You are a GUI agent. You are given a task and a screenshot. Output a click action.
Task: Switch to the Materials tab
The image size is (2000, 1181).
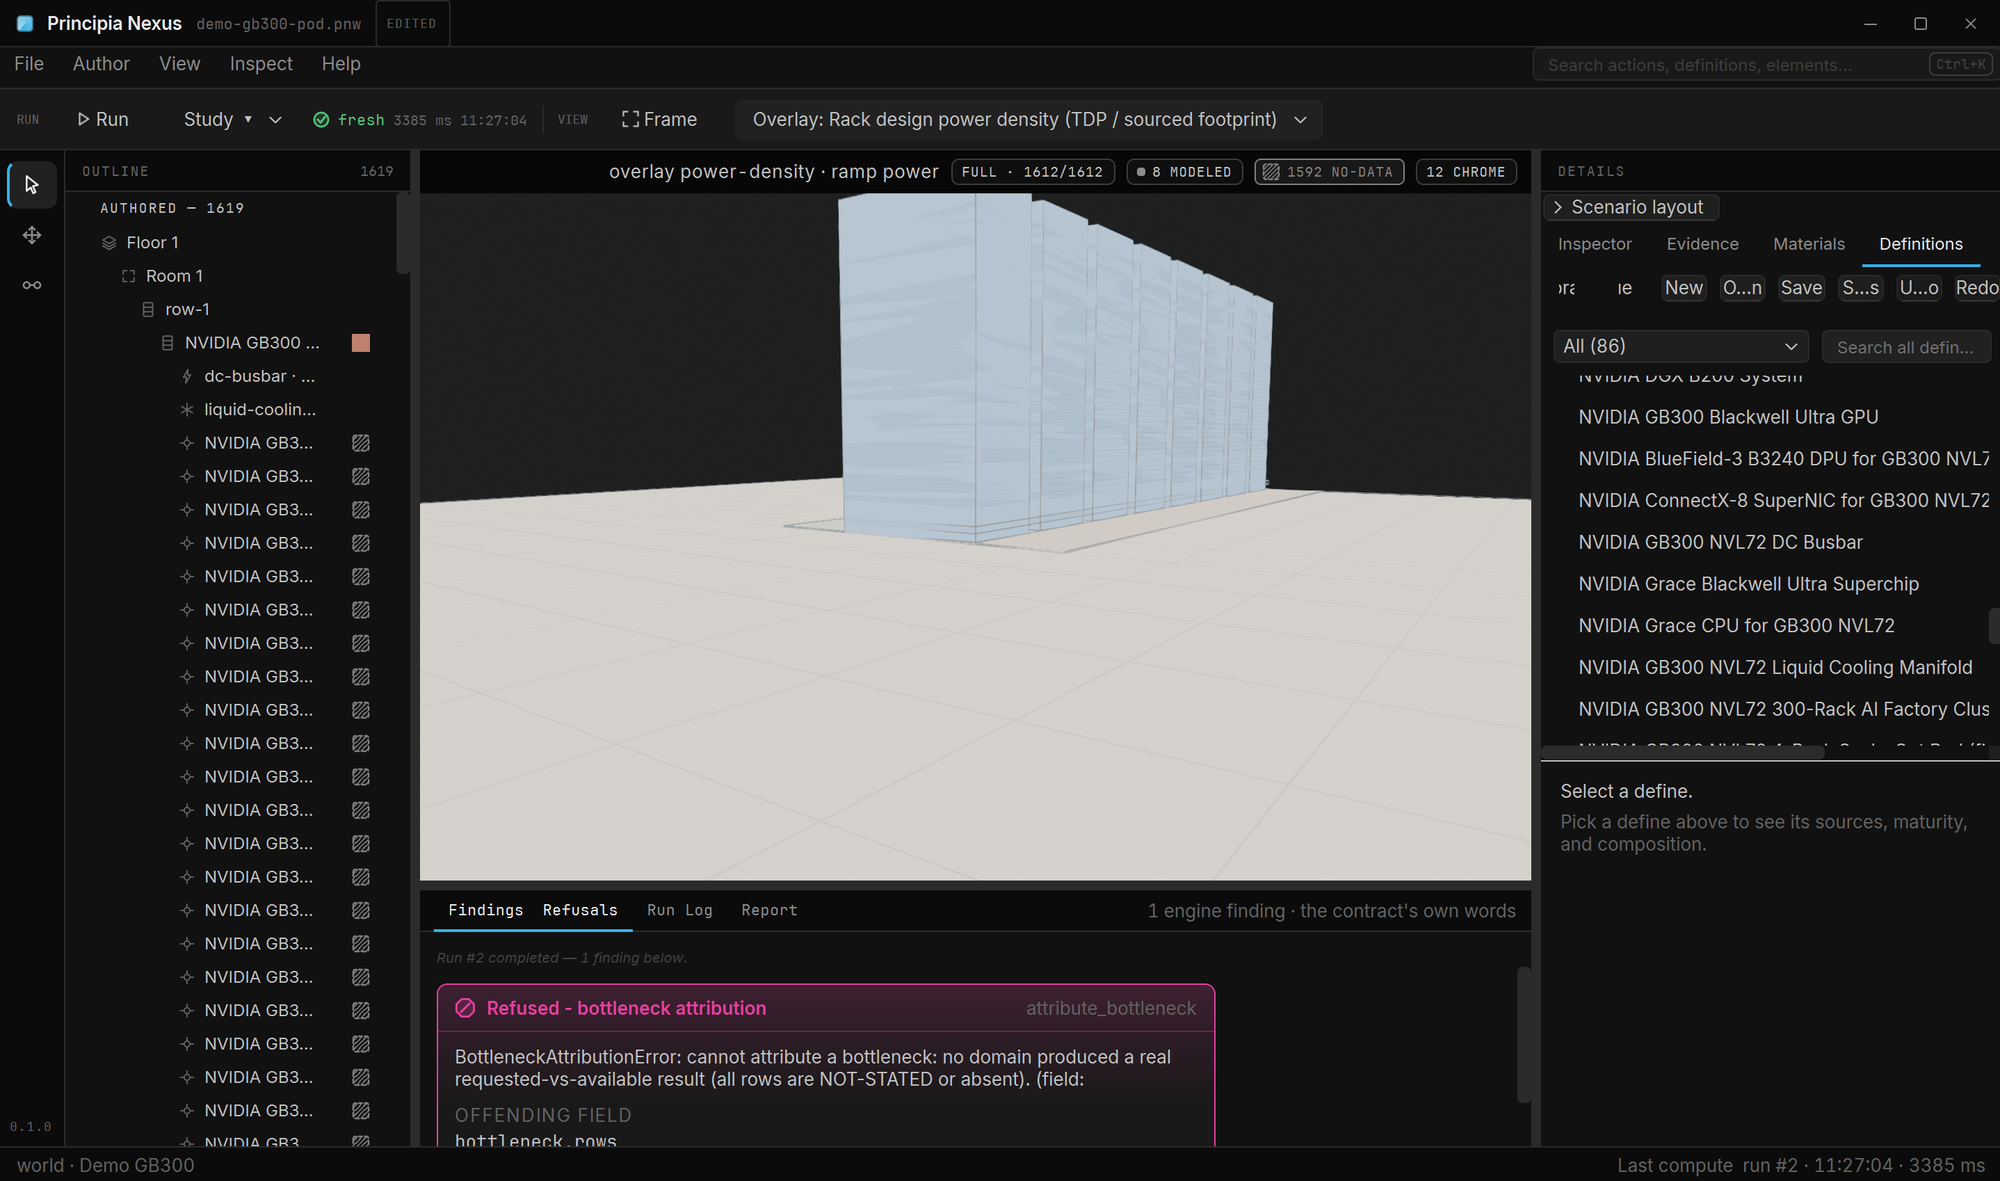pyautogui.click(x=1808, y=244)
